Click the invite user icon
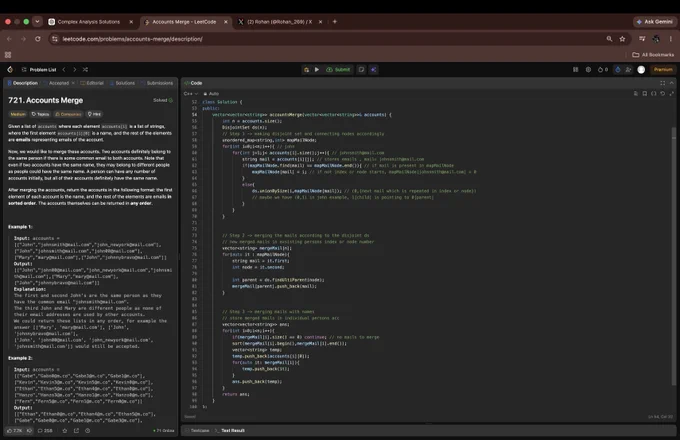The height and width of the screenshot is (440, 680). point(628,69)
